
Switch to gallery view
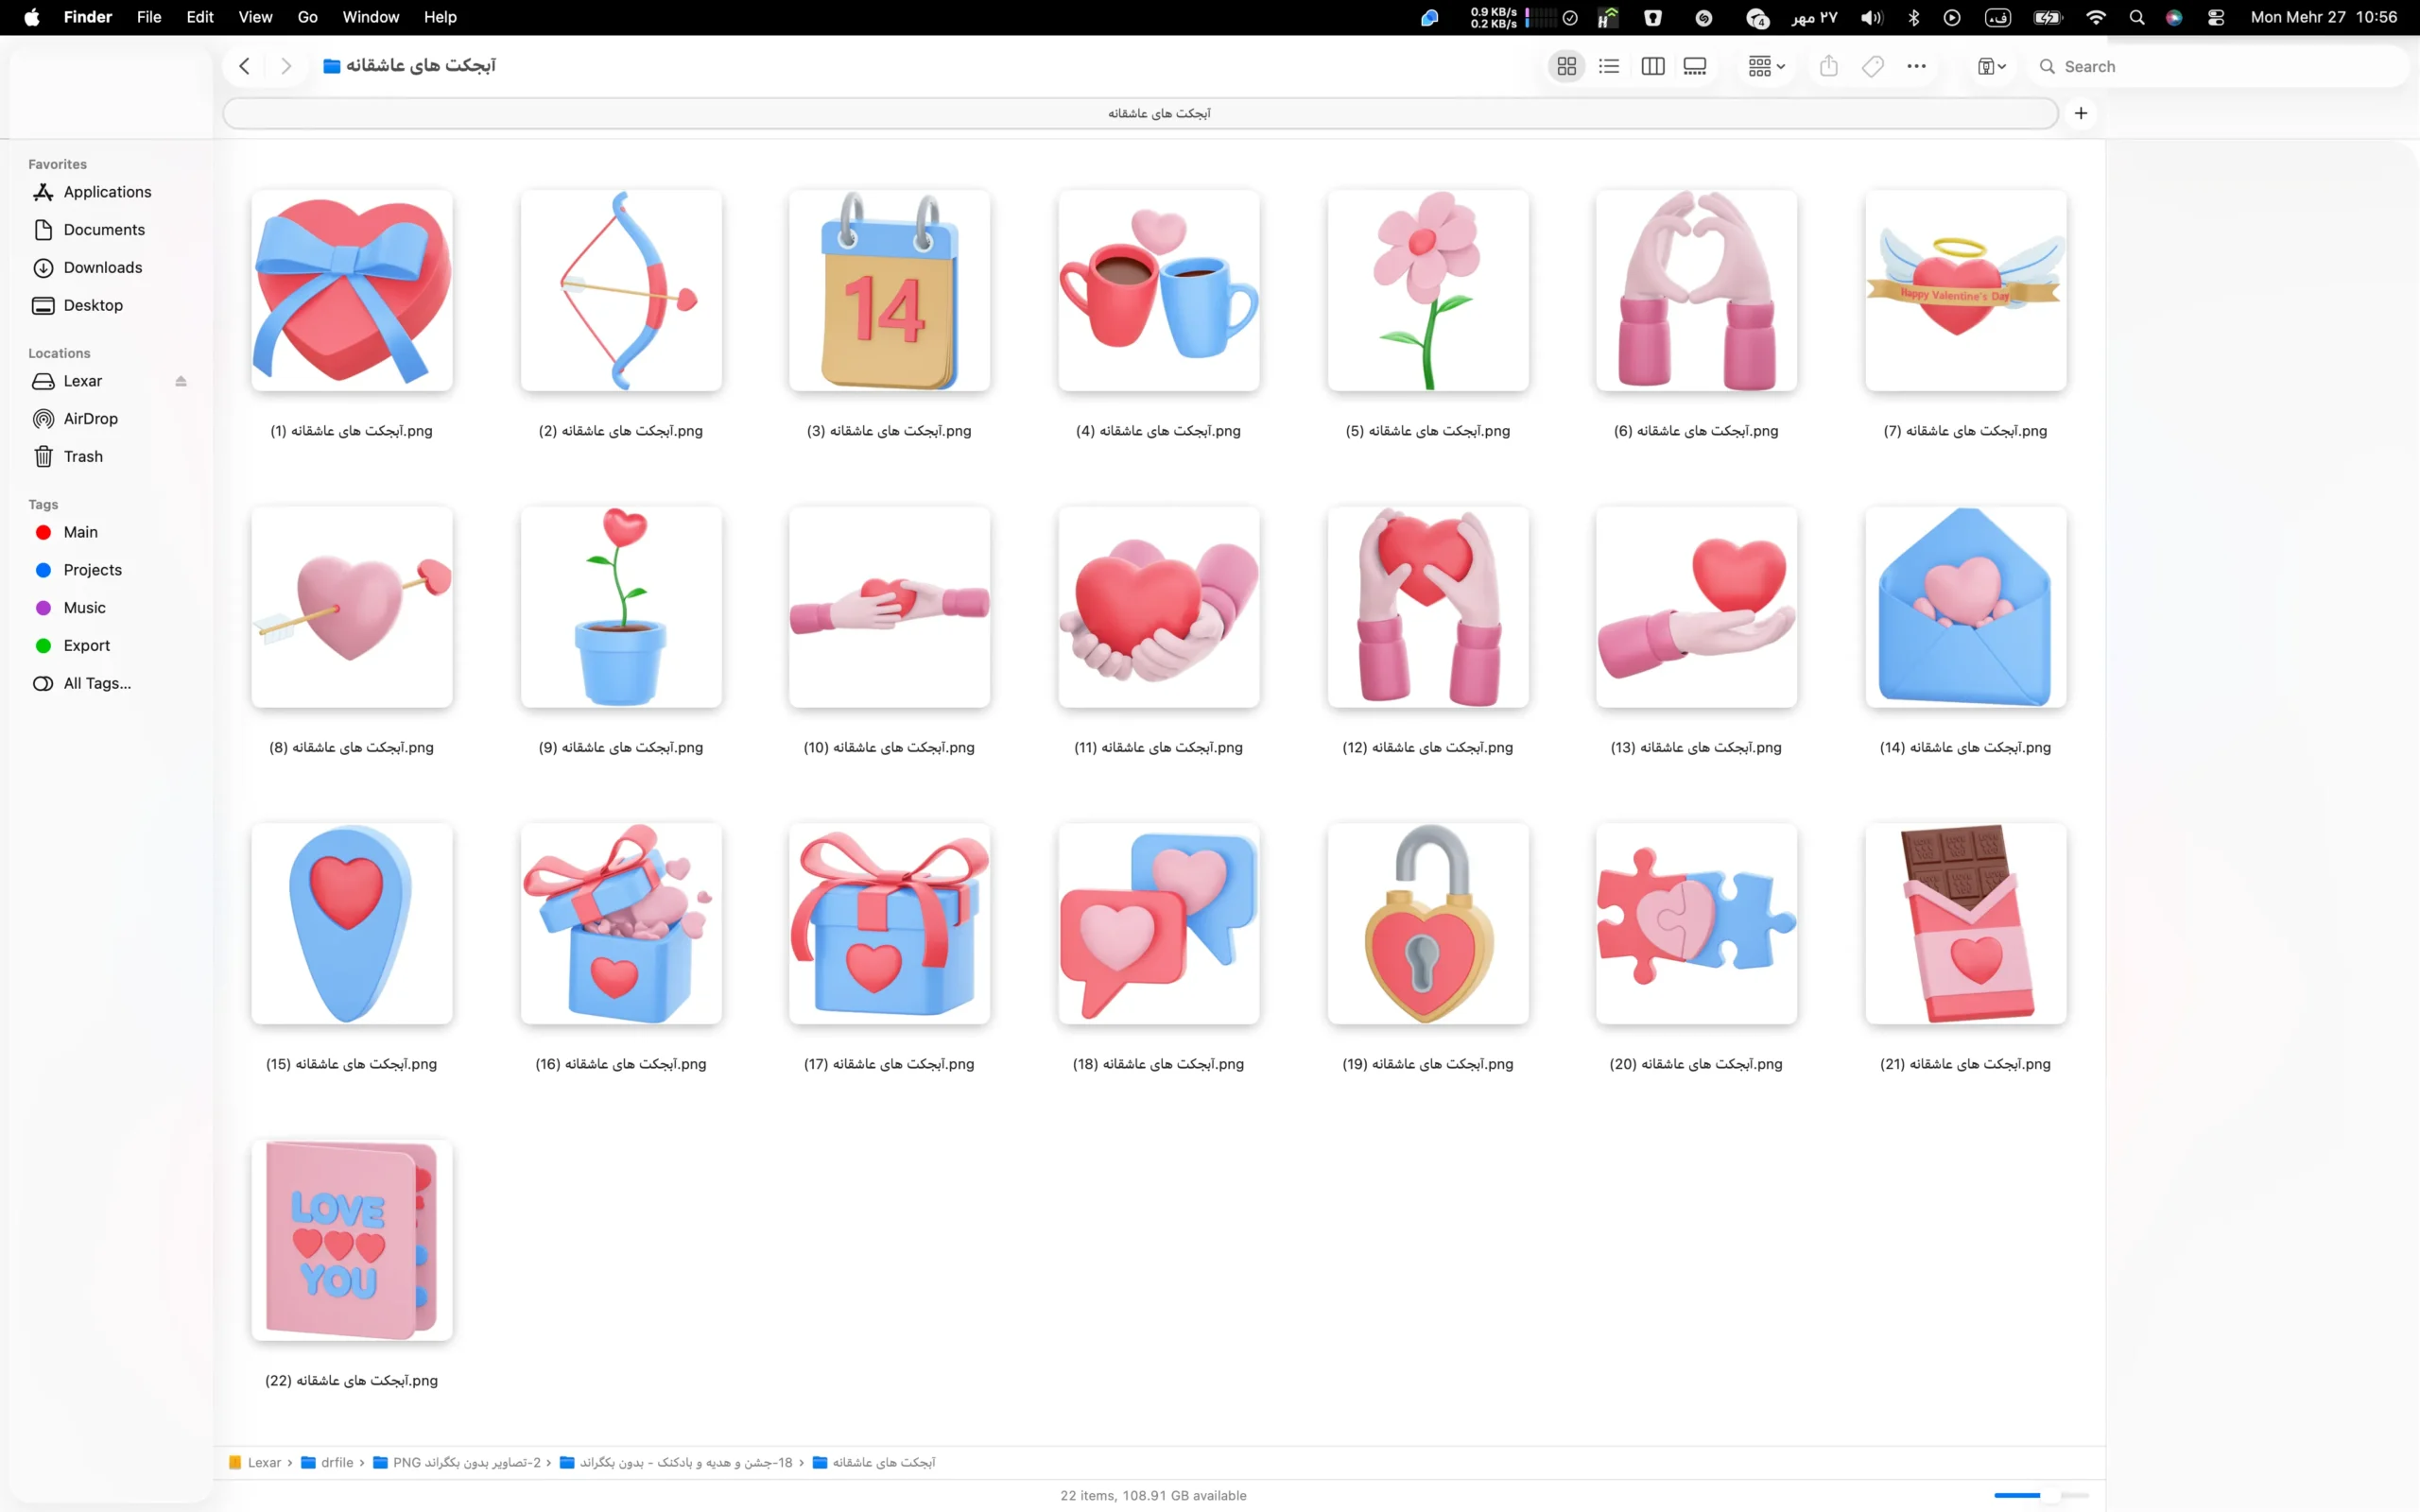click(x=1695, y=66)
